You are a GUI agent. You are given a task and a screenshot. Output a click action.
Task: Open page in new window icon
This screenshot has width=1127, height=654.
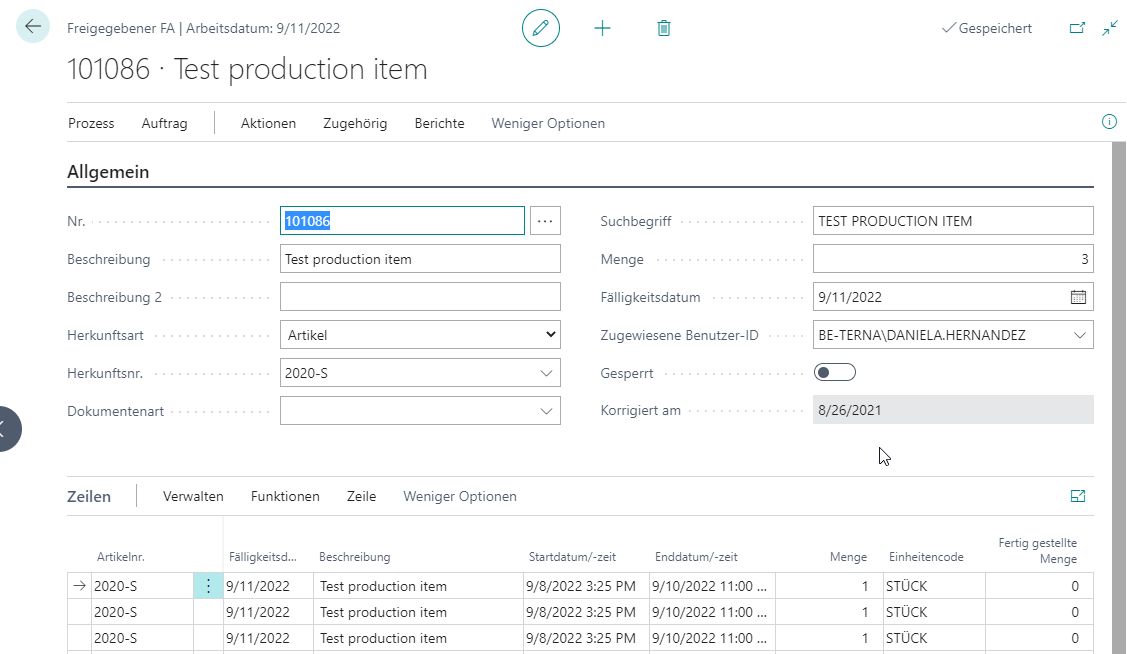(x=1077, y=28)
